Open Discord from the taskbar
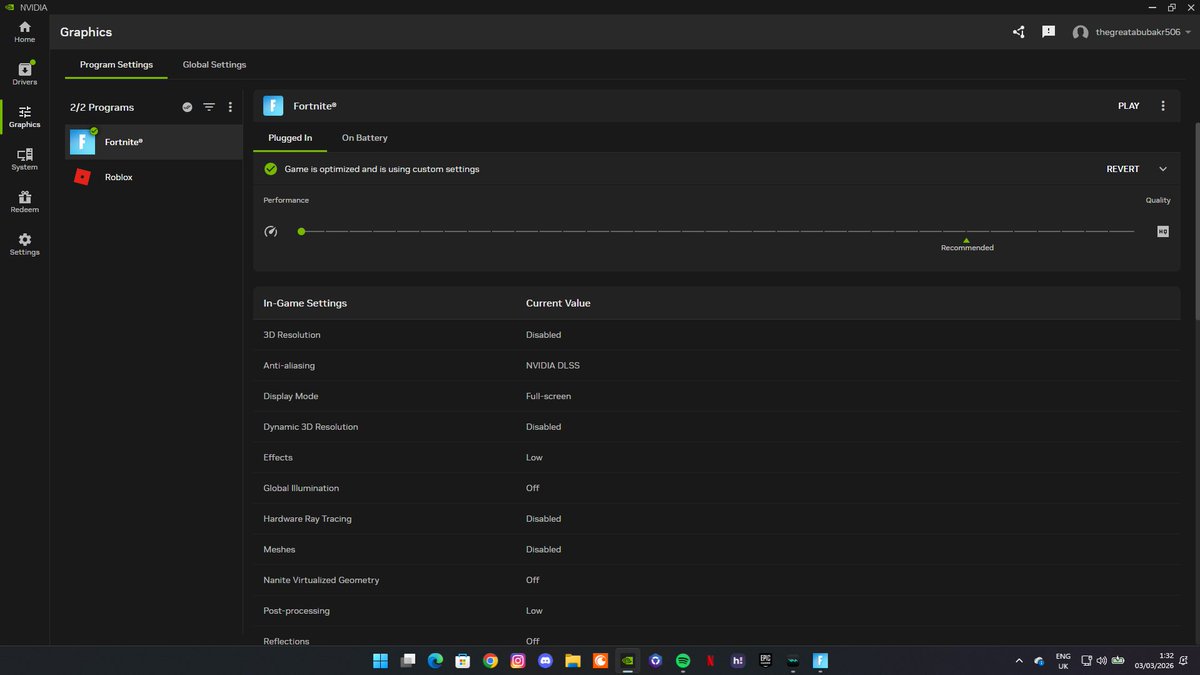This screenshot has width=1200, height=675. (x=545, y=660)
